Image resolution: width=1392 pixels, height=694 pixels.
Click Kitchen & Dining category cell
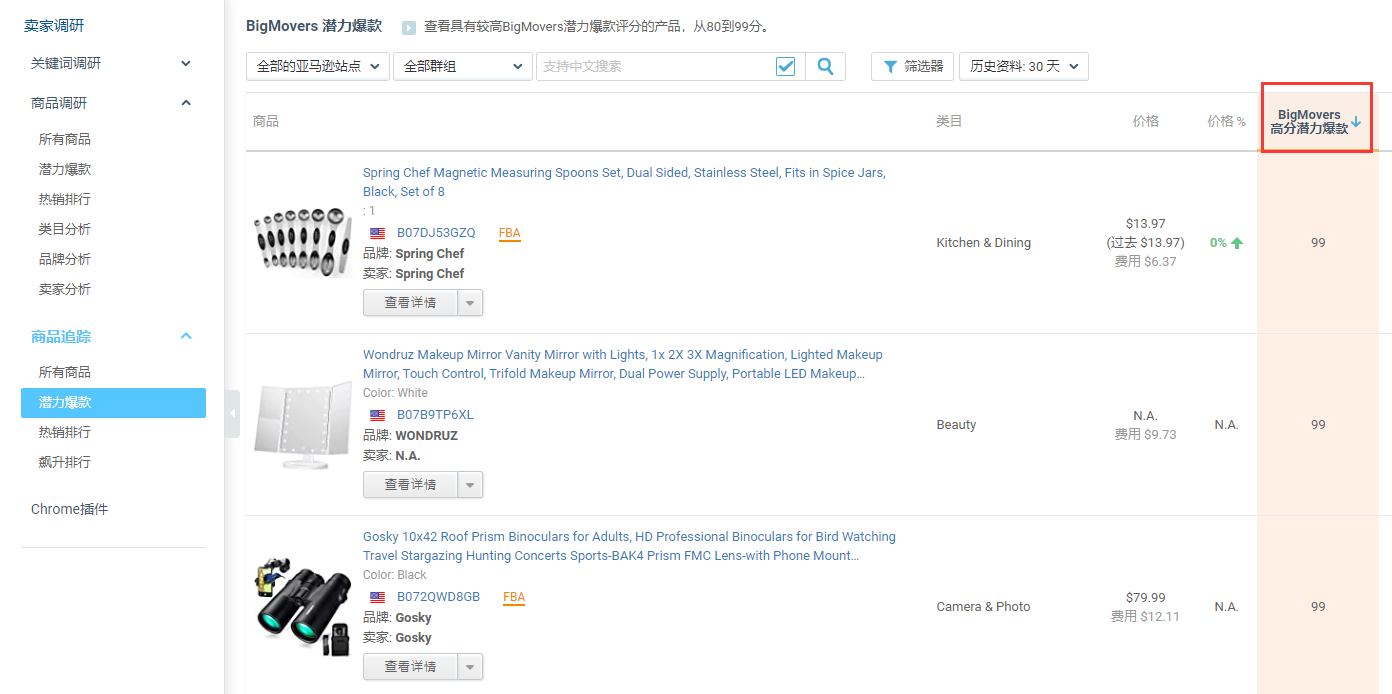click(x=983, y=243)
